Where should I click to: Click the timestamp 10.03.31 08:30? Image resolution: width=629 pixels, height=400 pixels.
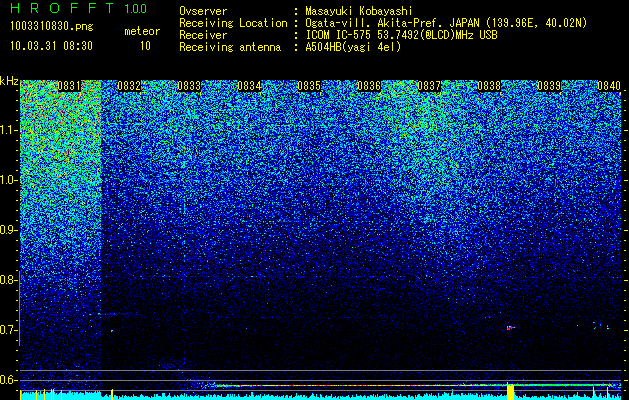(x=51, y=46)
